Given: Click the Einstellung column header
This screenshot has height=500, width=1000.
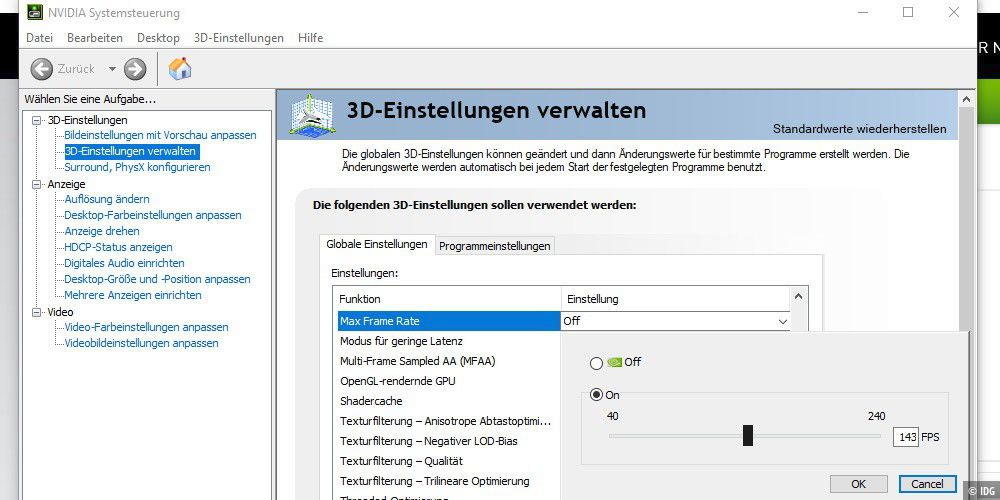Looking at the screenshot, I should (676, 299).
